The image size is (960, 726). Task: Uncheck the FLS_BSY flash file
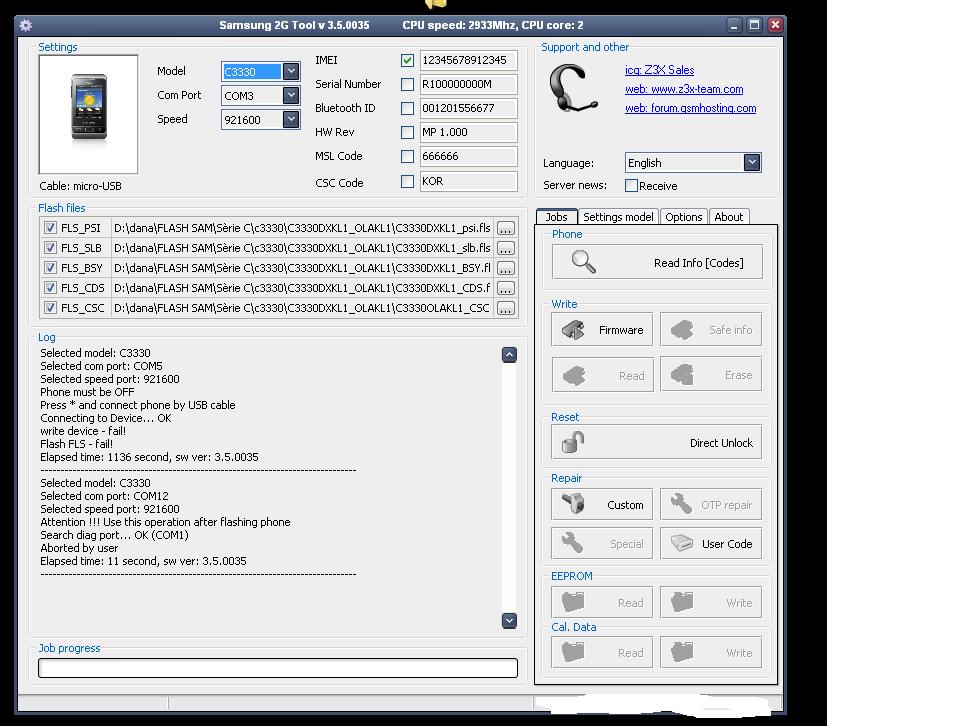[x=51, y=268]
